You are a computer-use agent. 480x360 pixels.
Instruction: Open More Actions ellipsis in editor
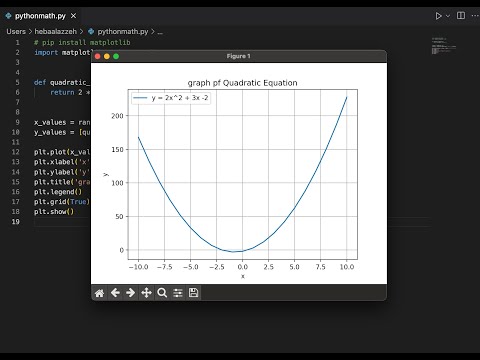475,16
